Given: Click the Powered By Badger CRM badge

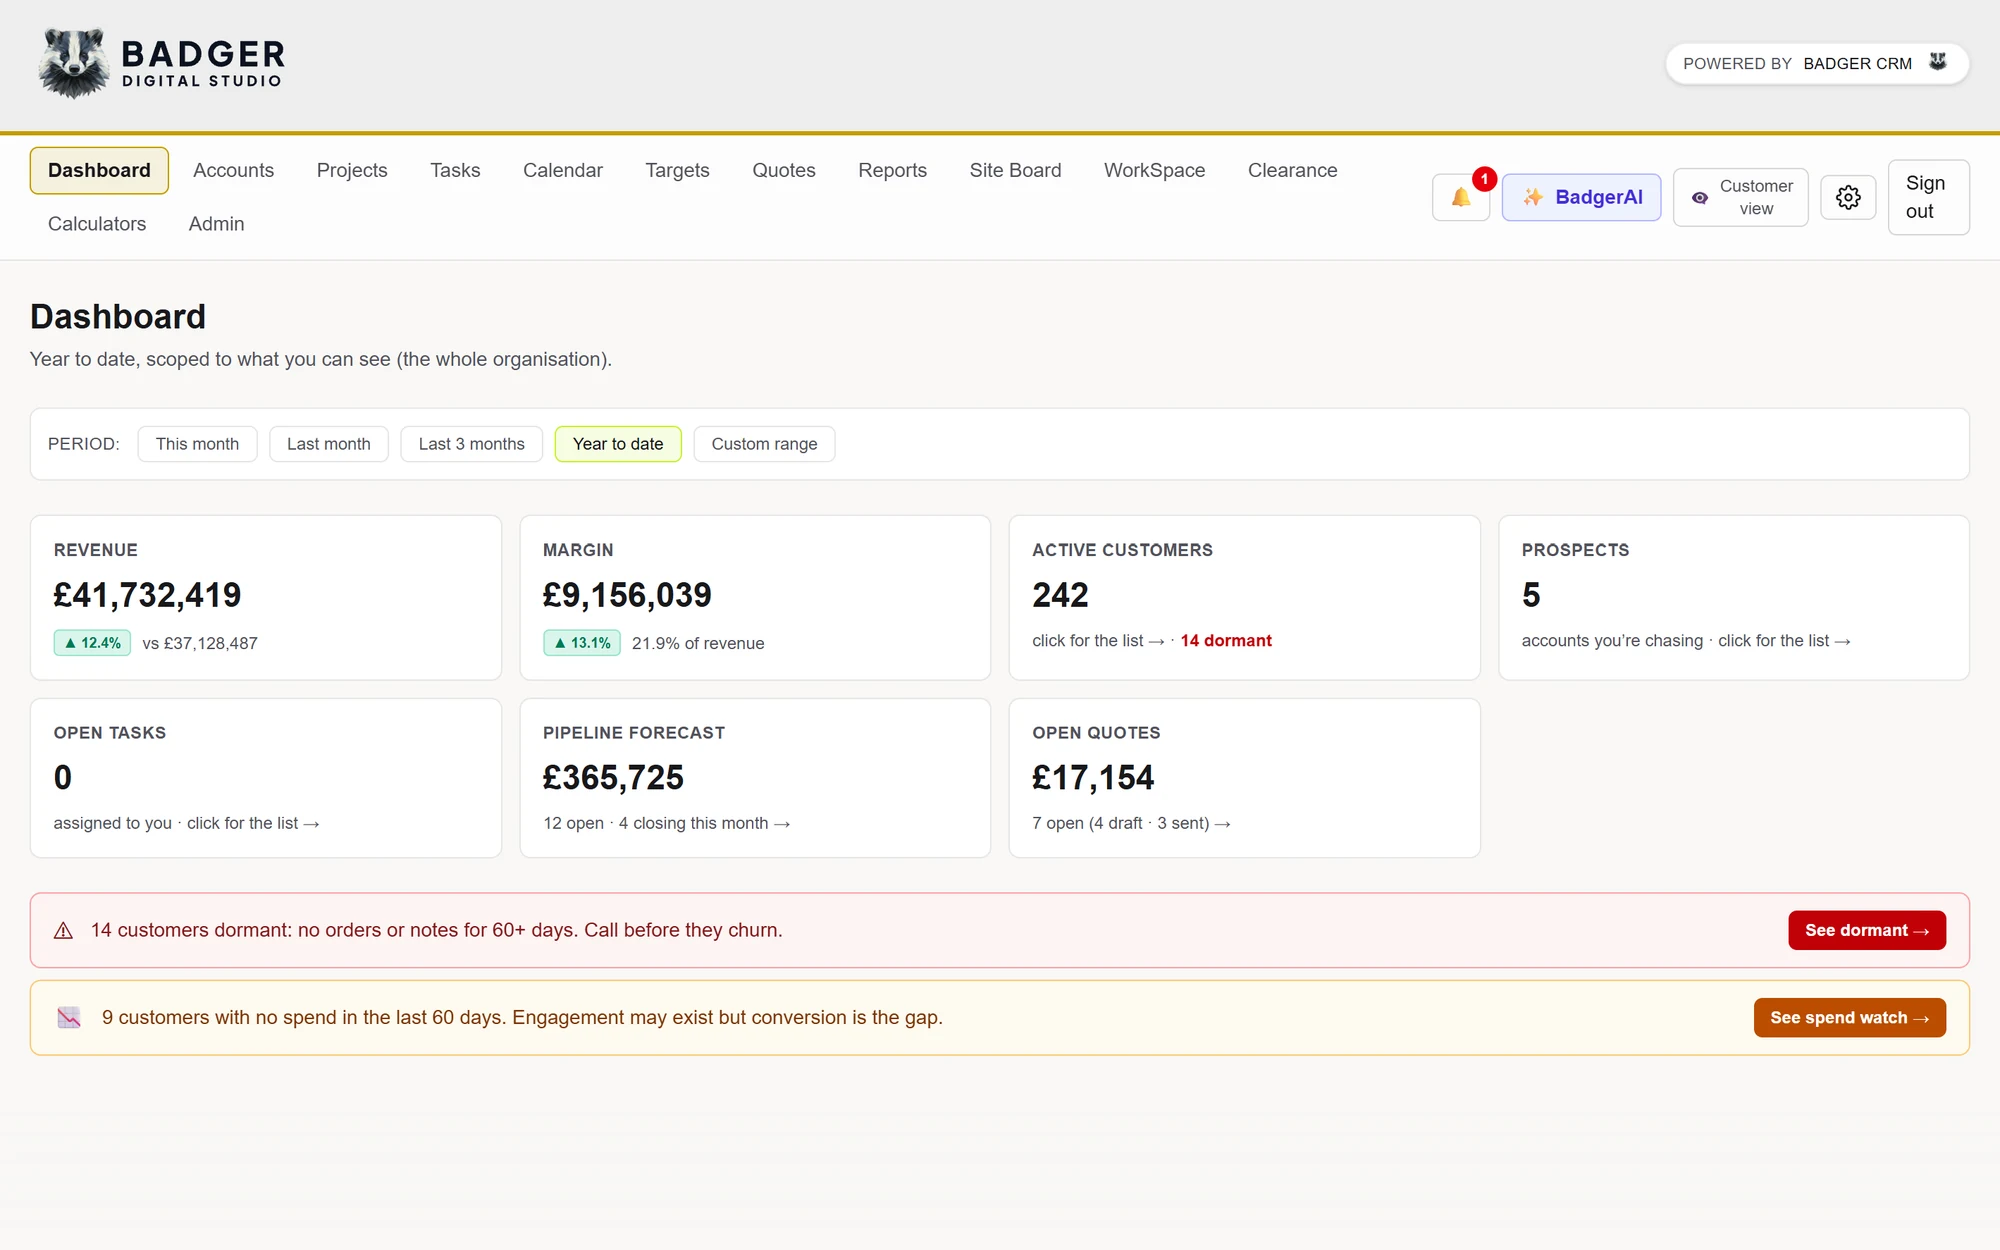Looking at the screenshot, I should point(1817,63).
